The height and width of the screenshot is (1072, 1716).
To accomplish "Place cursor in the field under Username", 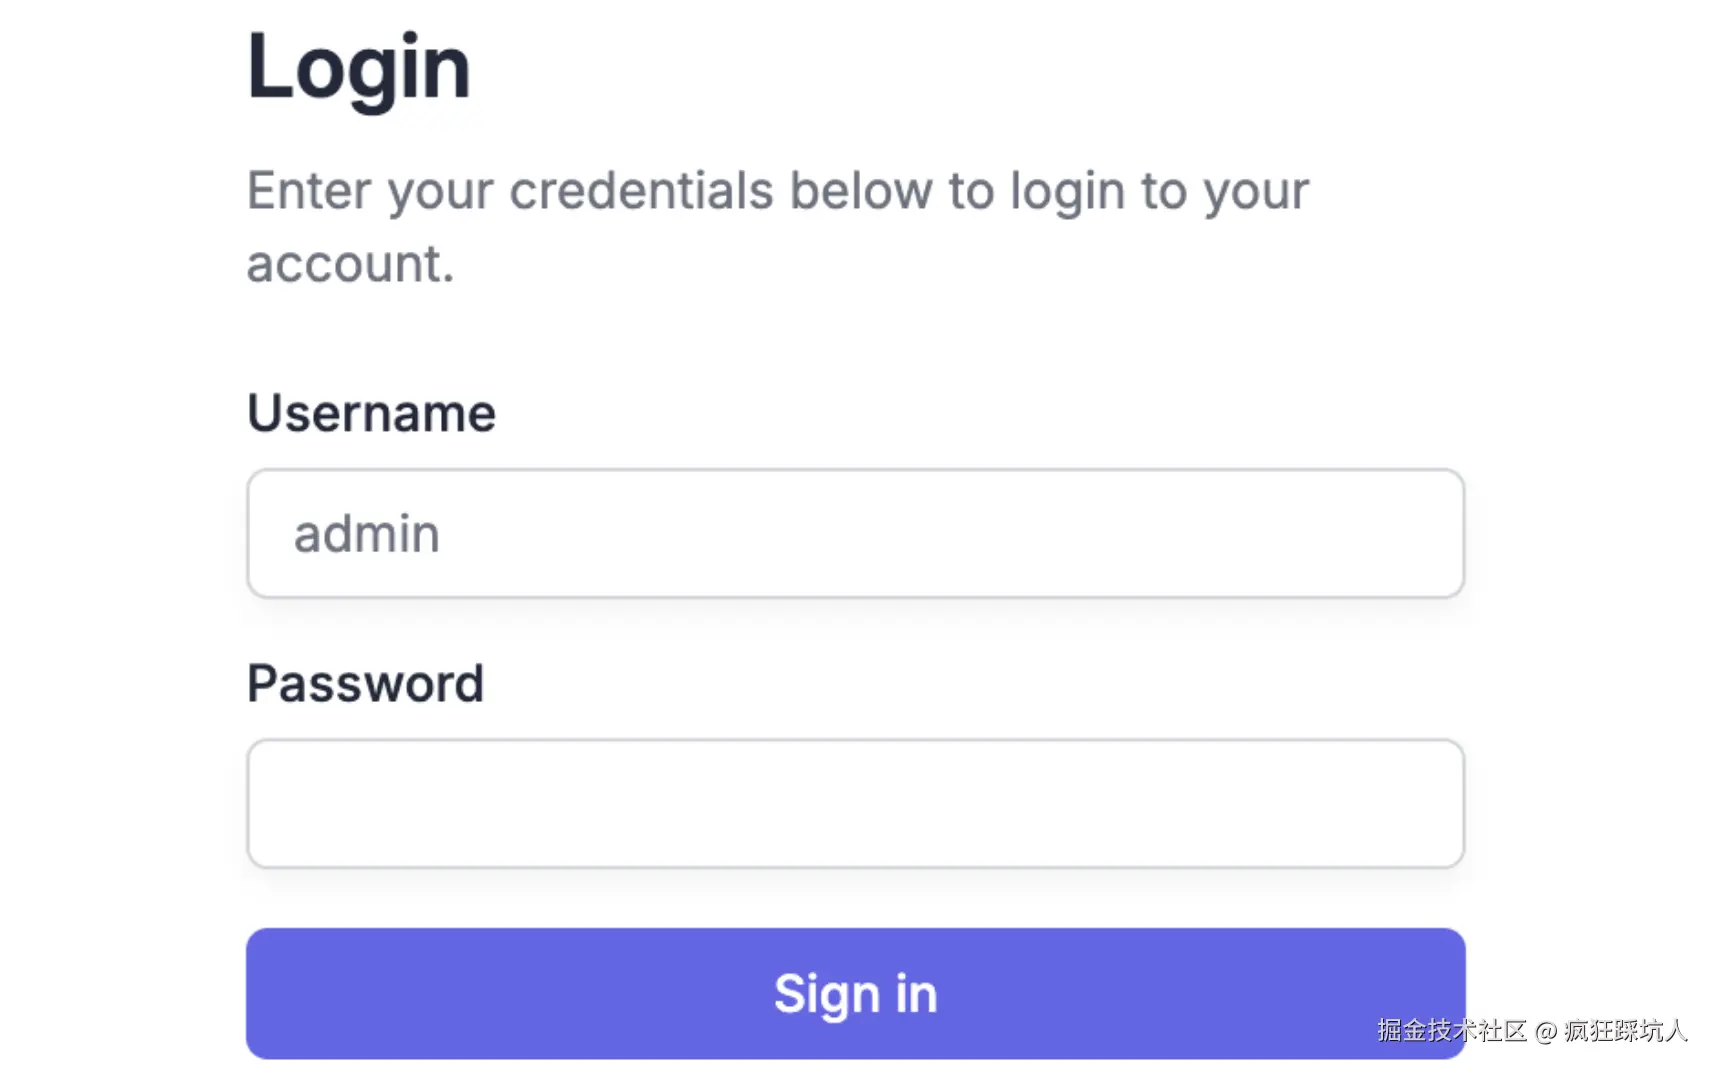I will tap(855, 533).
